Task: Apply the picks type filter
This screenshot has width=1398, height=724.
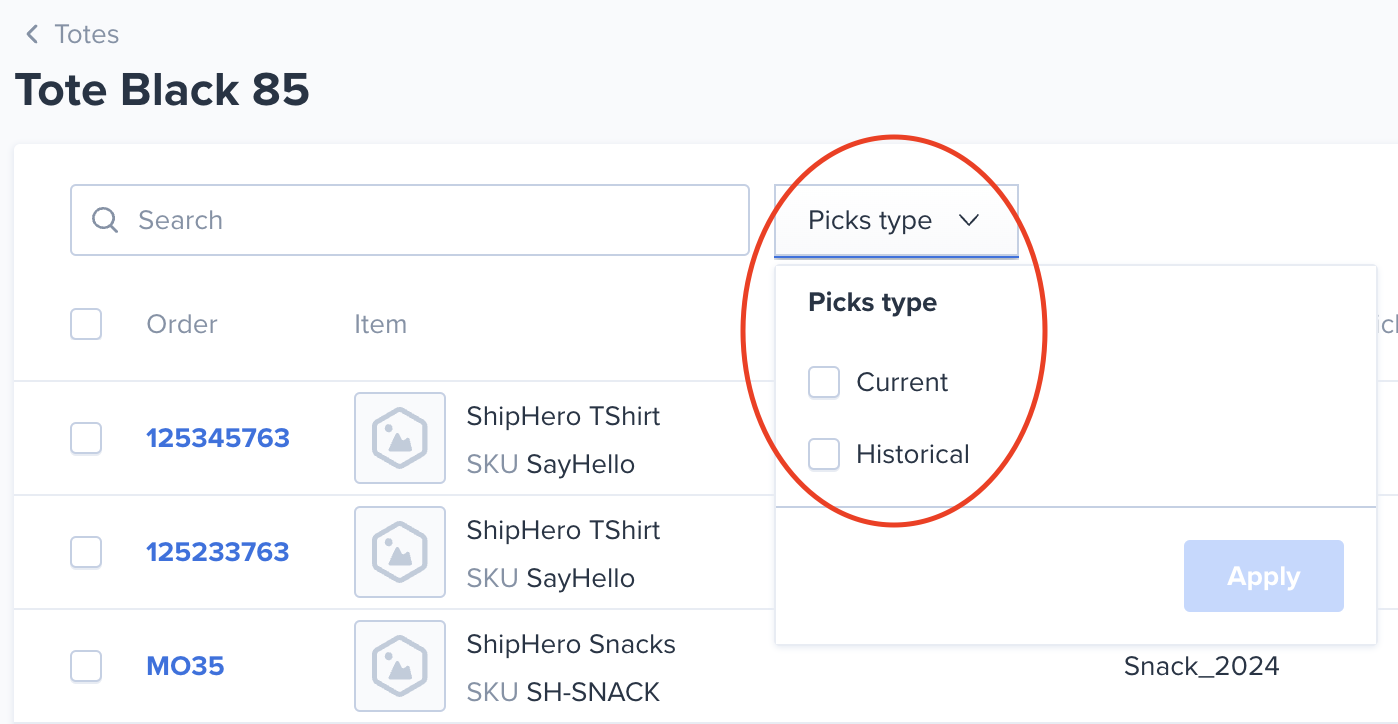Action: pyautogui.click(x=1264, y=576)
